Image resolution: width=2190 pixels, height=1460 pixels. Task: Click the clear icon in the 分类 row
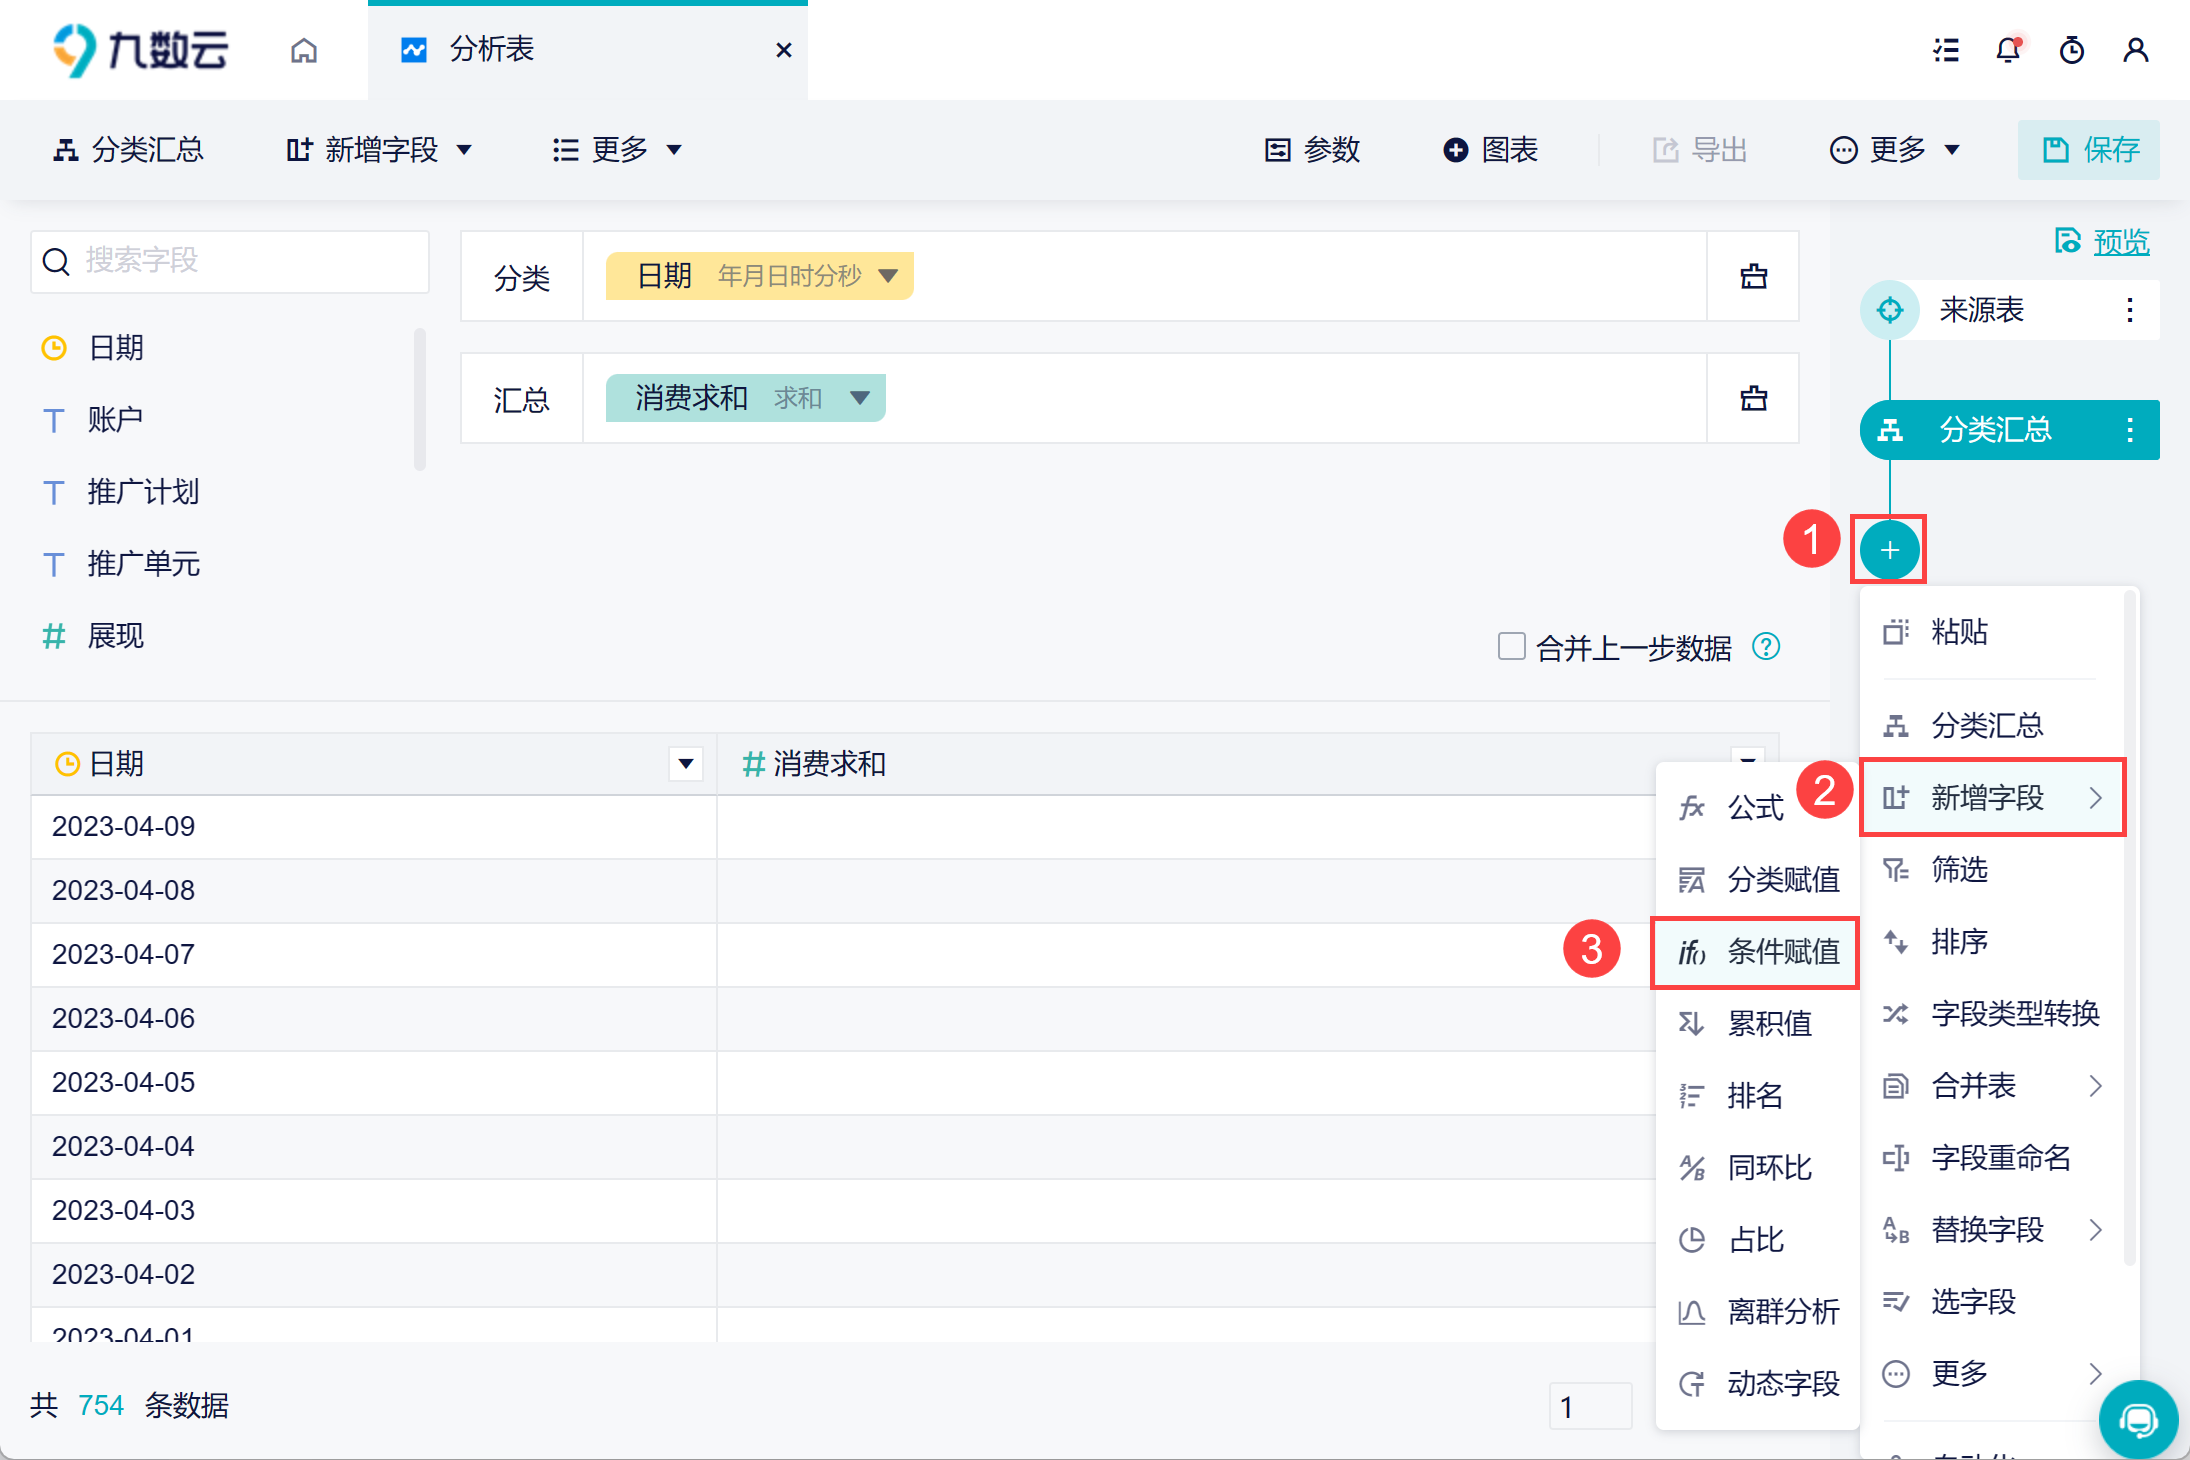coord(1753,277)
